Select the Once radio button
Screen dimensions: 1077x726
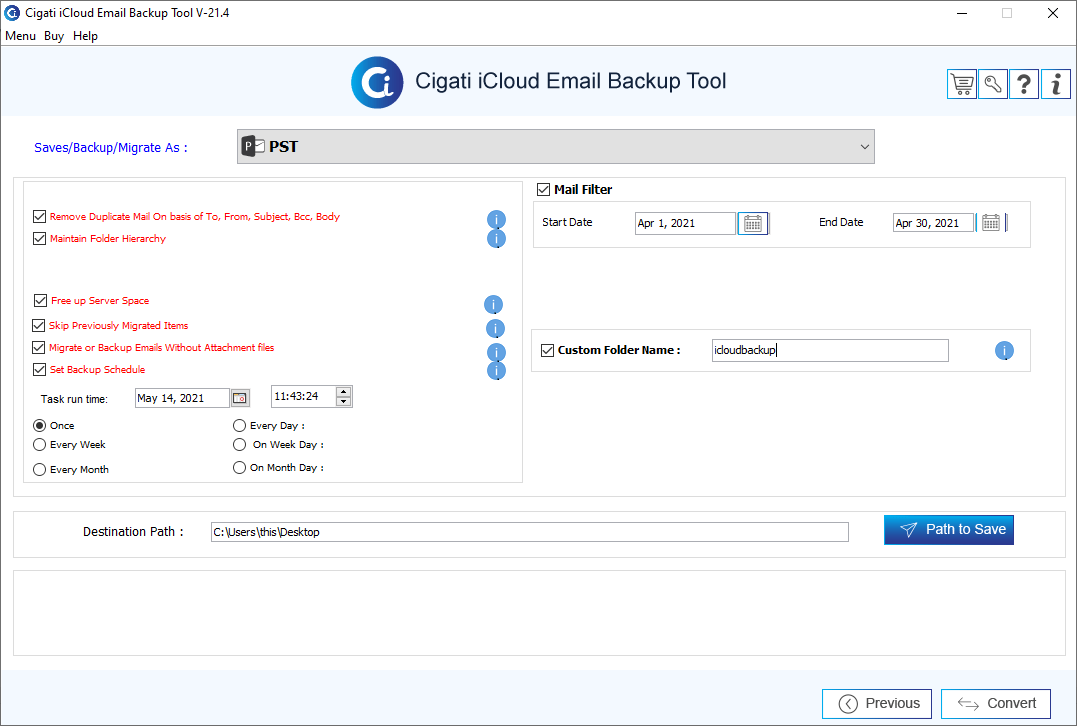[40, 426]
